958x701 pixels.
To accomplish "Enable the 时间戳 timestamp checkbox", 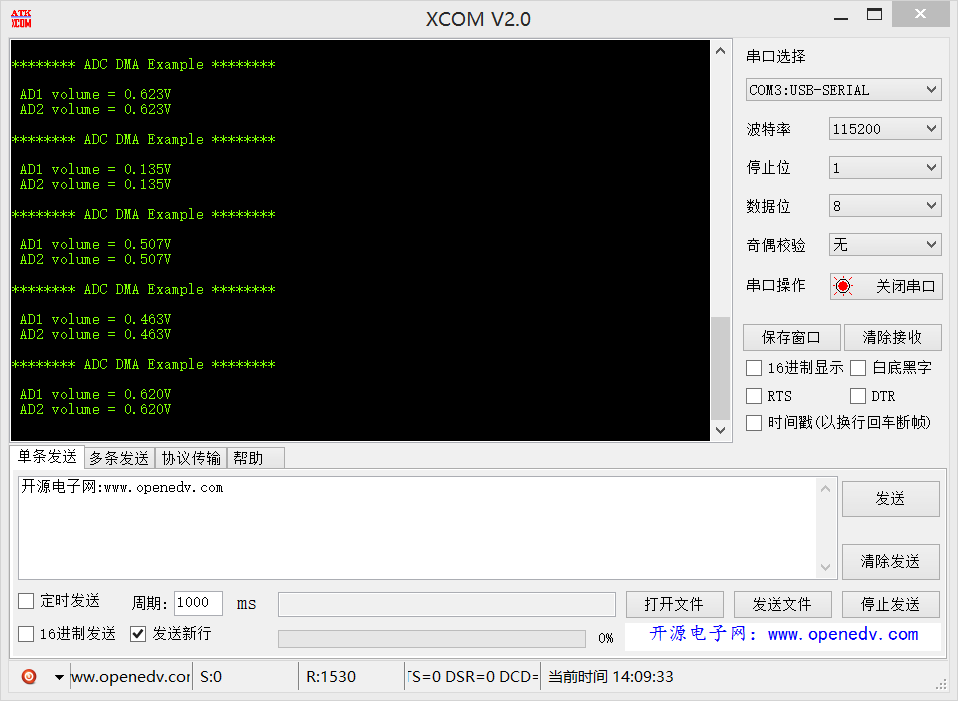I will pos(754,422).
